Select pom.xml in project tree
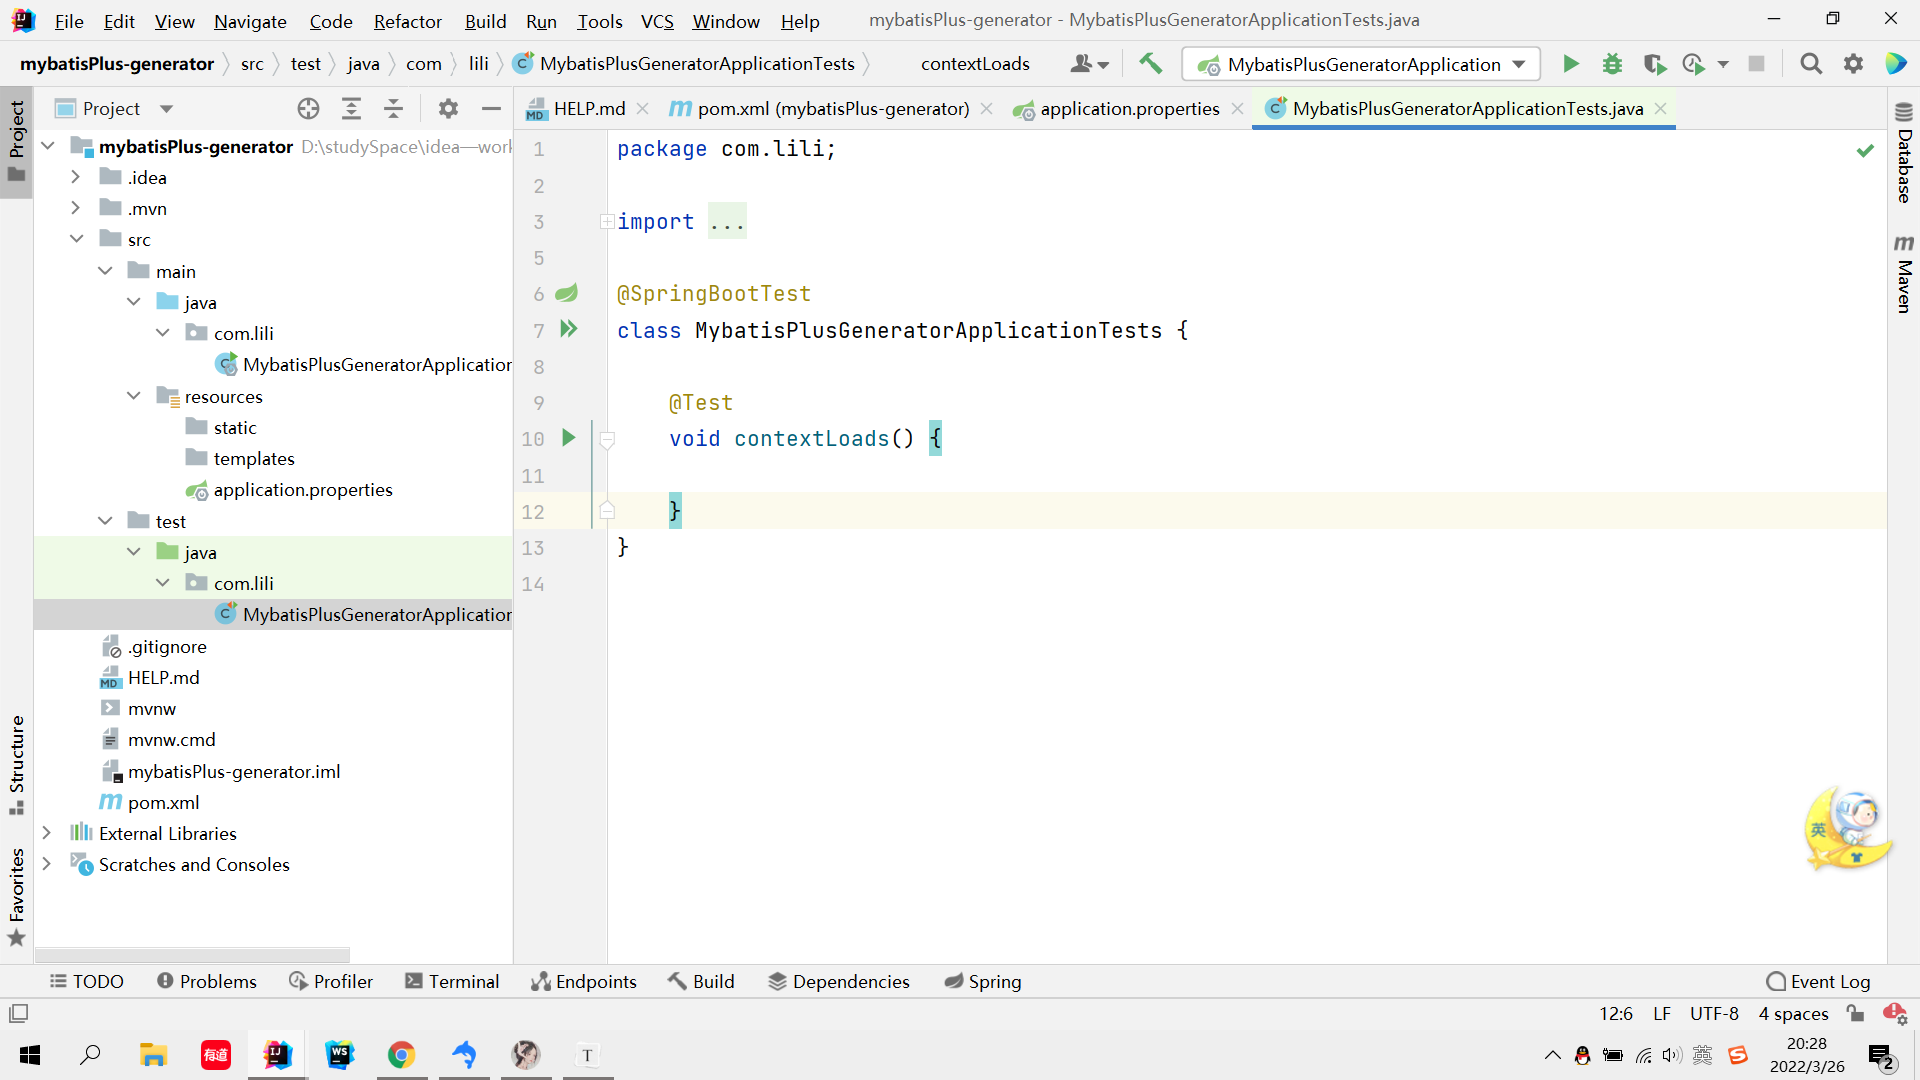1920x1080 pixels. [x=163, y=802]
